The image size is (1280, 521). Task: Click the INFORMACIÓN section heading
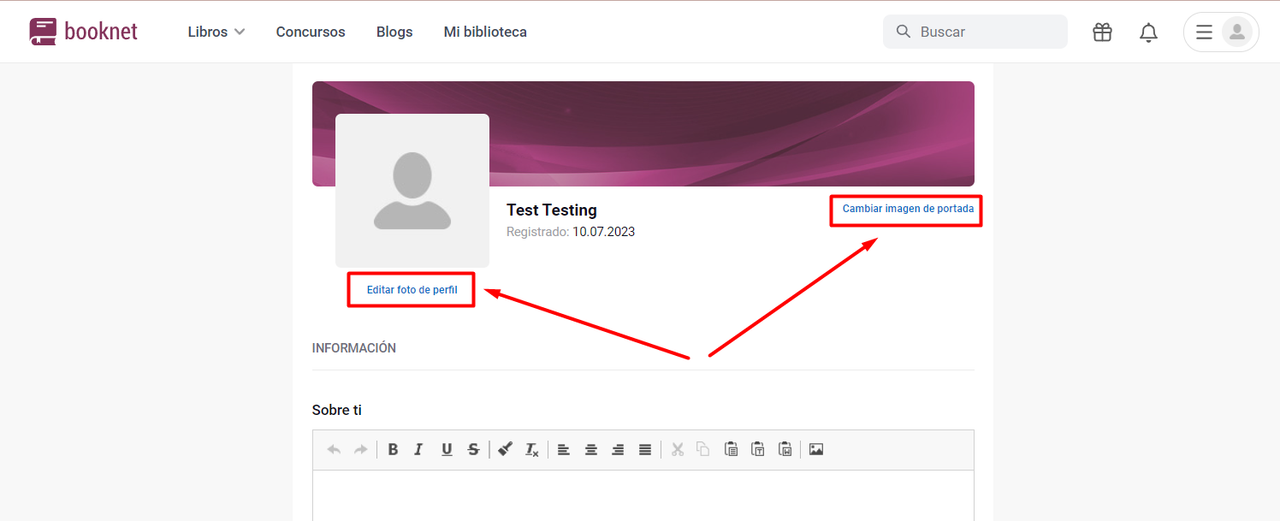coord(354,348)
